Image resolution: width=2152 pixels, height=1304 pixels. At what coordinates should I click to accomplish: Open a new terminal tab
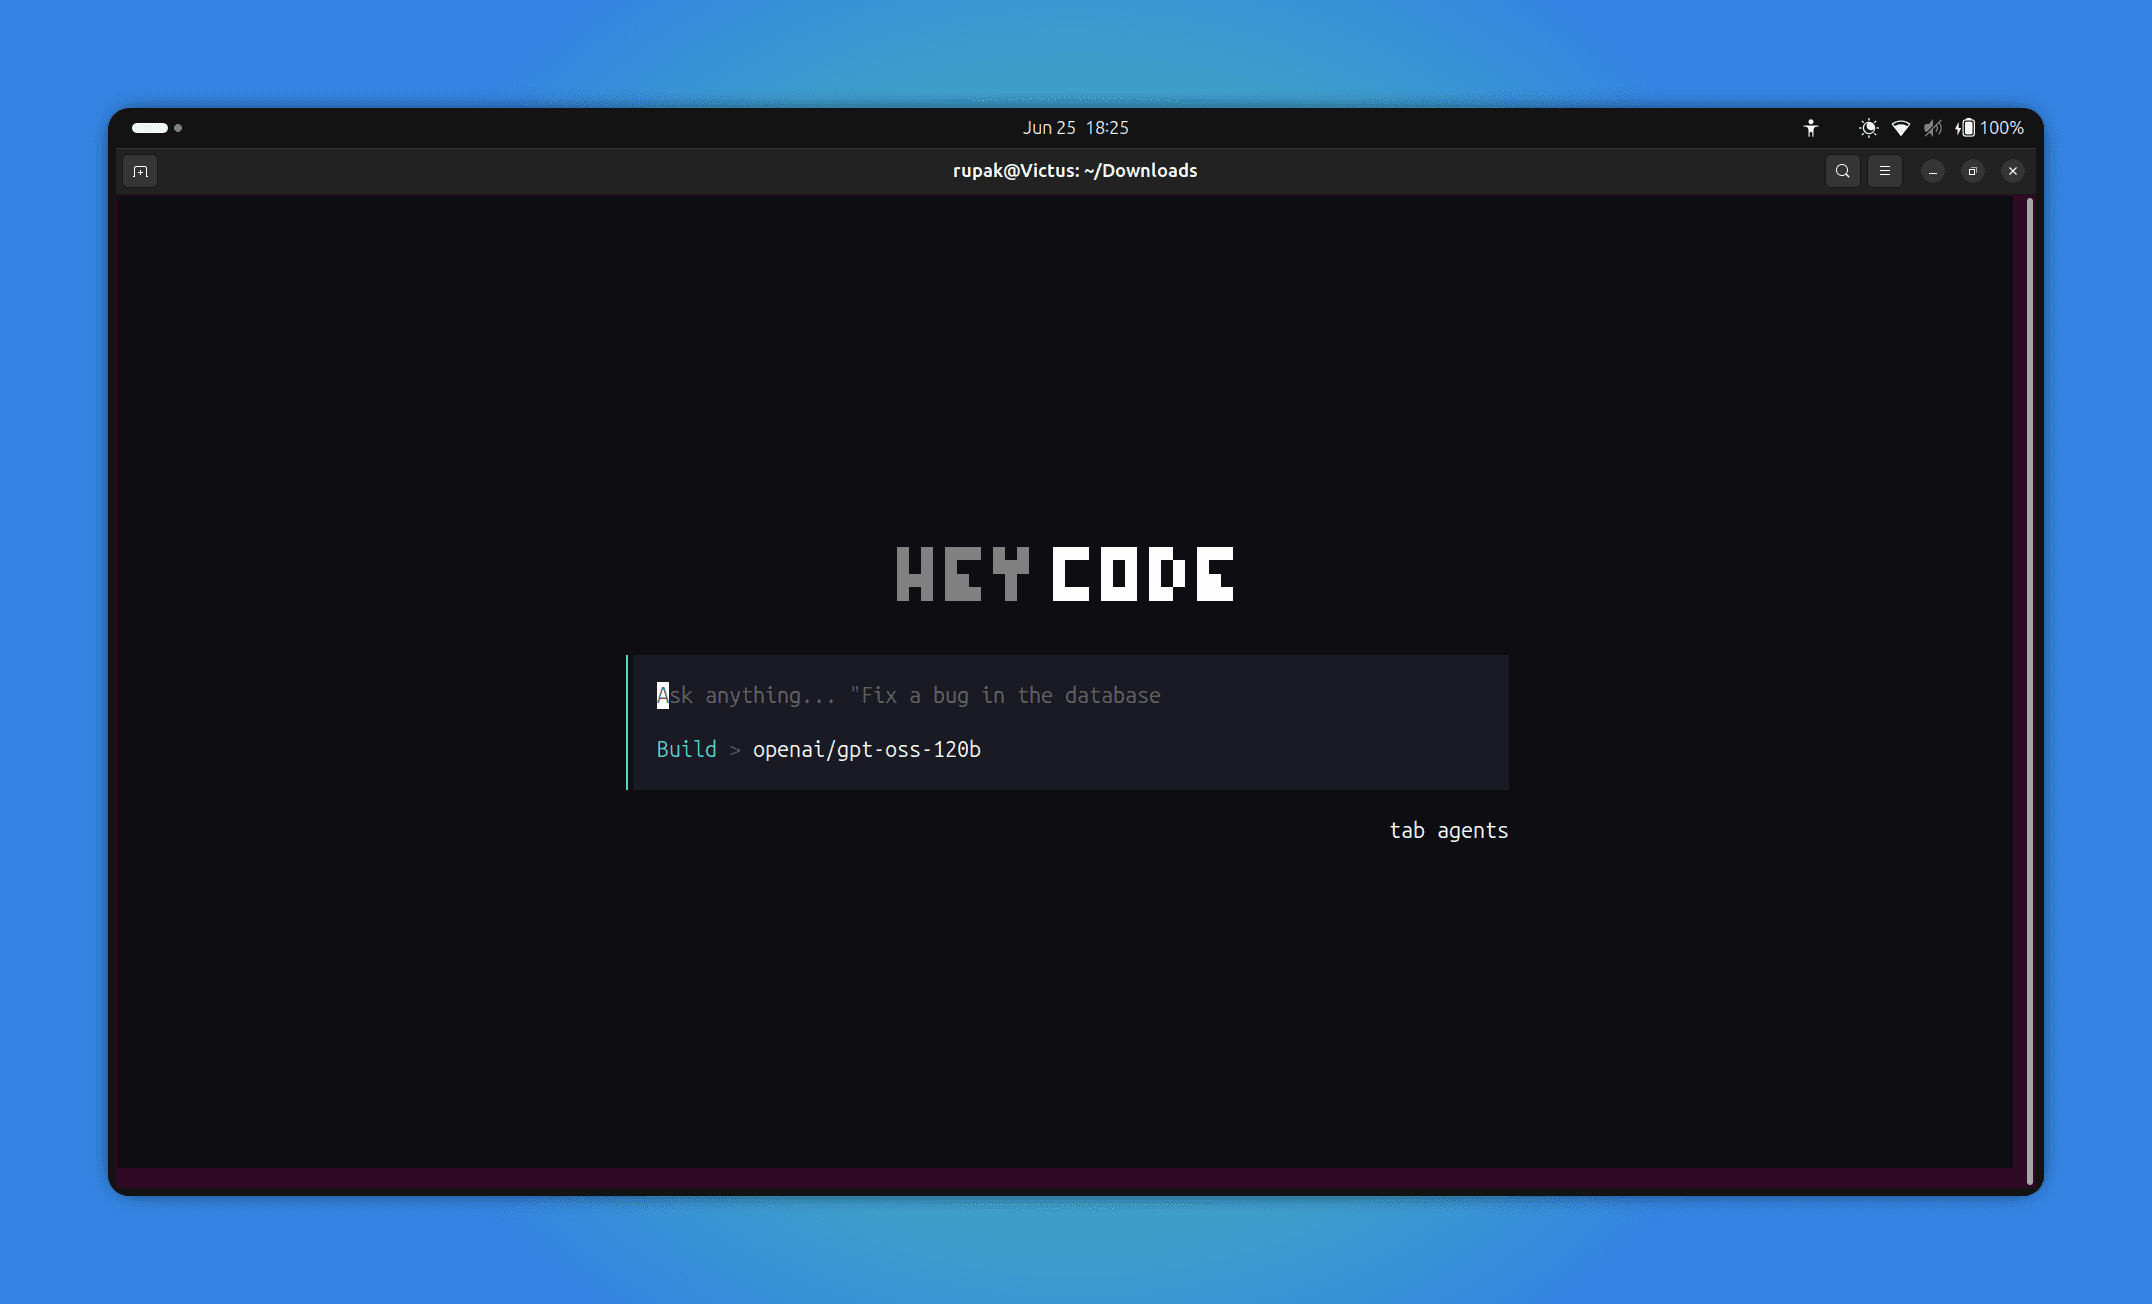click(140, 171)
